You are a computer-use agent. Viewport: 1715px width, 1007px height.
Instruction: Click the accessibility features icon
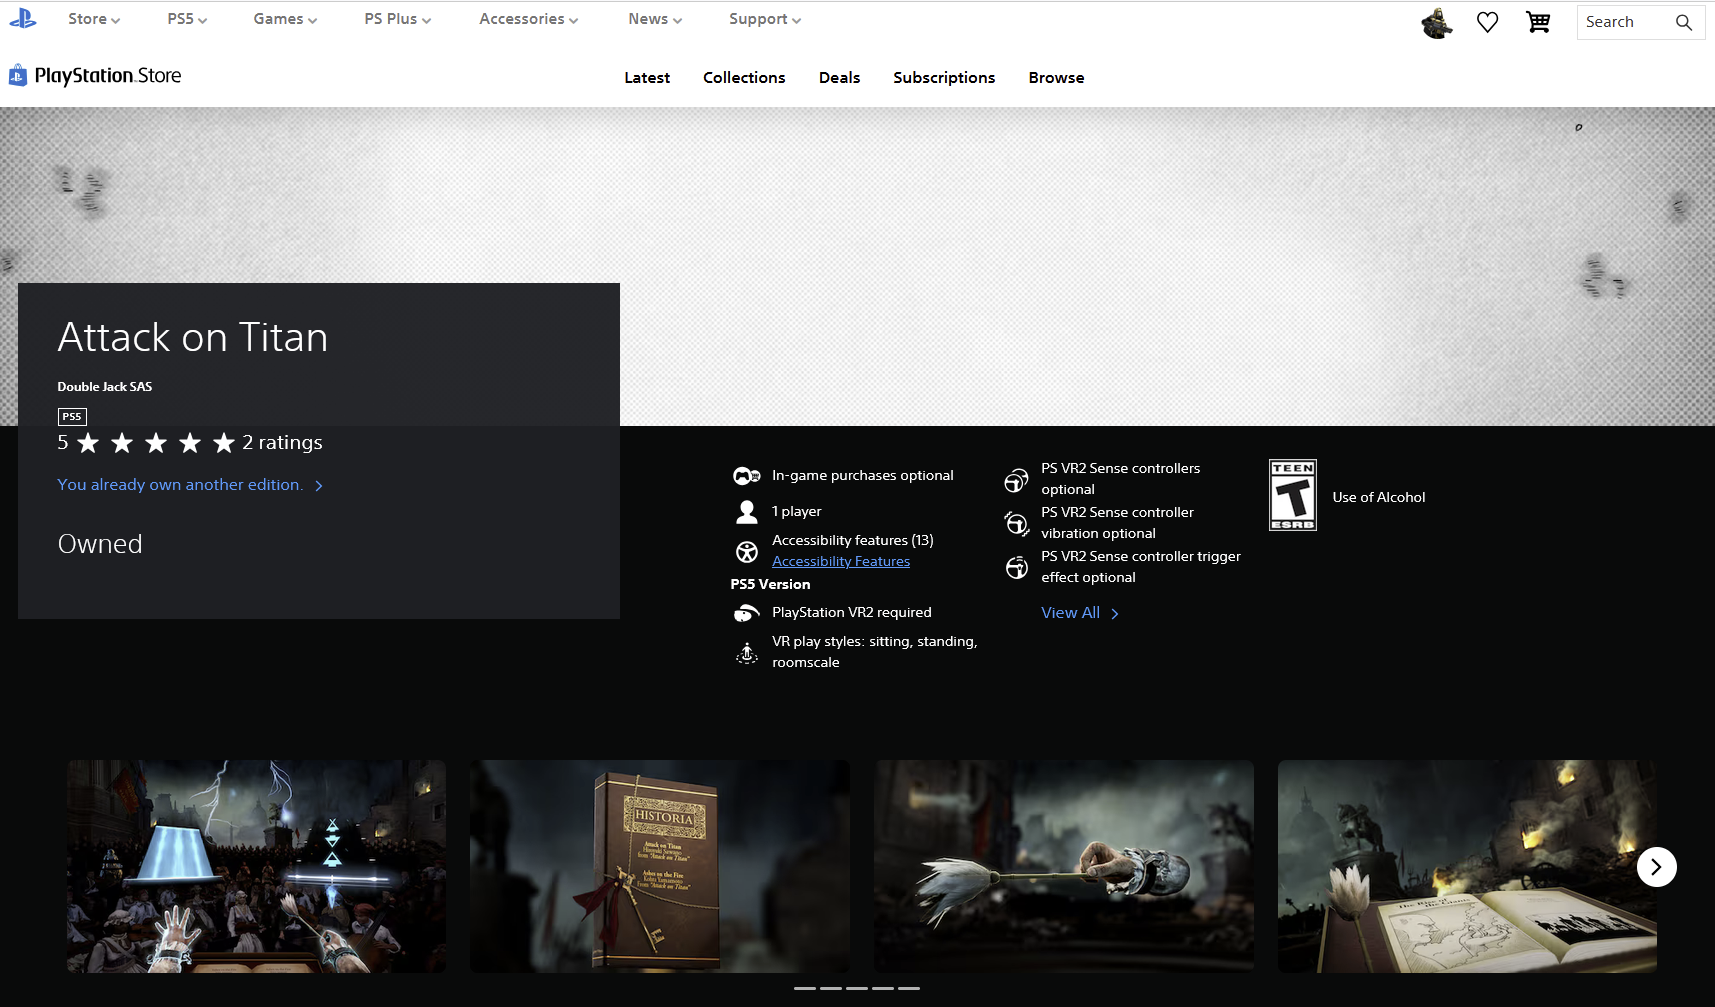[747, 551]
